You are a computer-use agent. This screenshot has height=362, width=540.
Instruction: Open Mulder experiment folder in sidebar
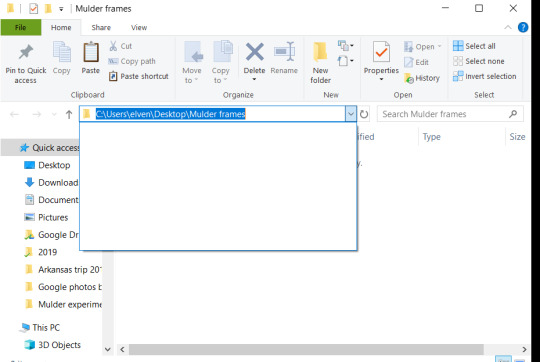63,304
